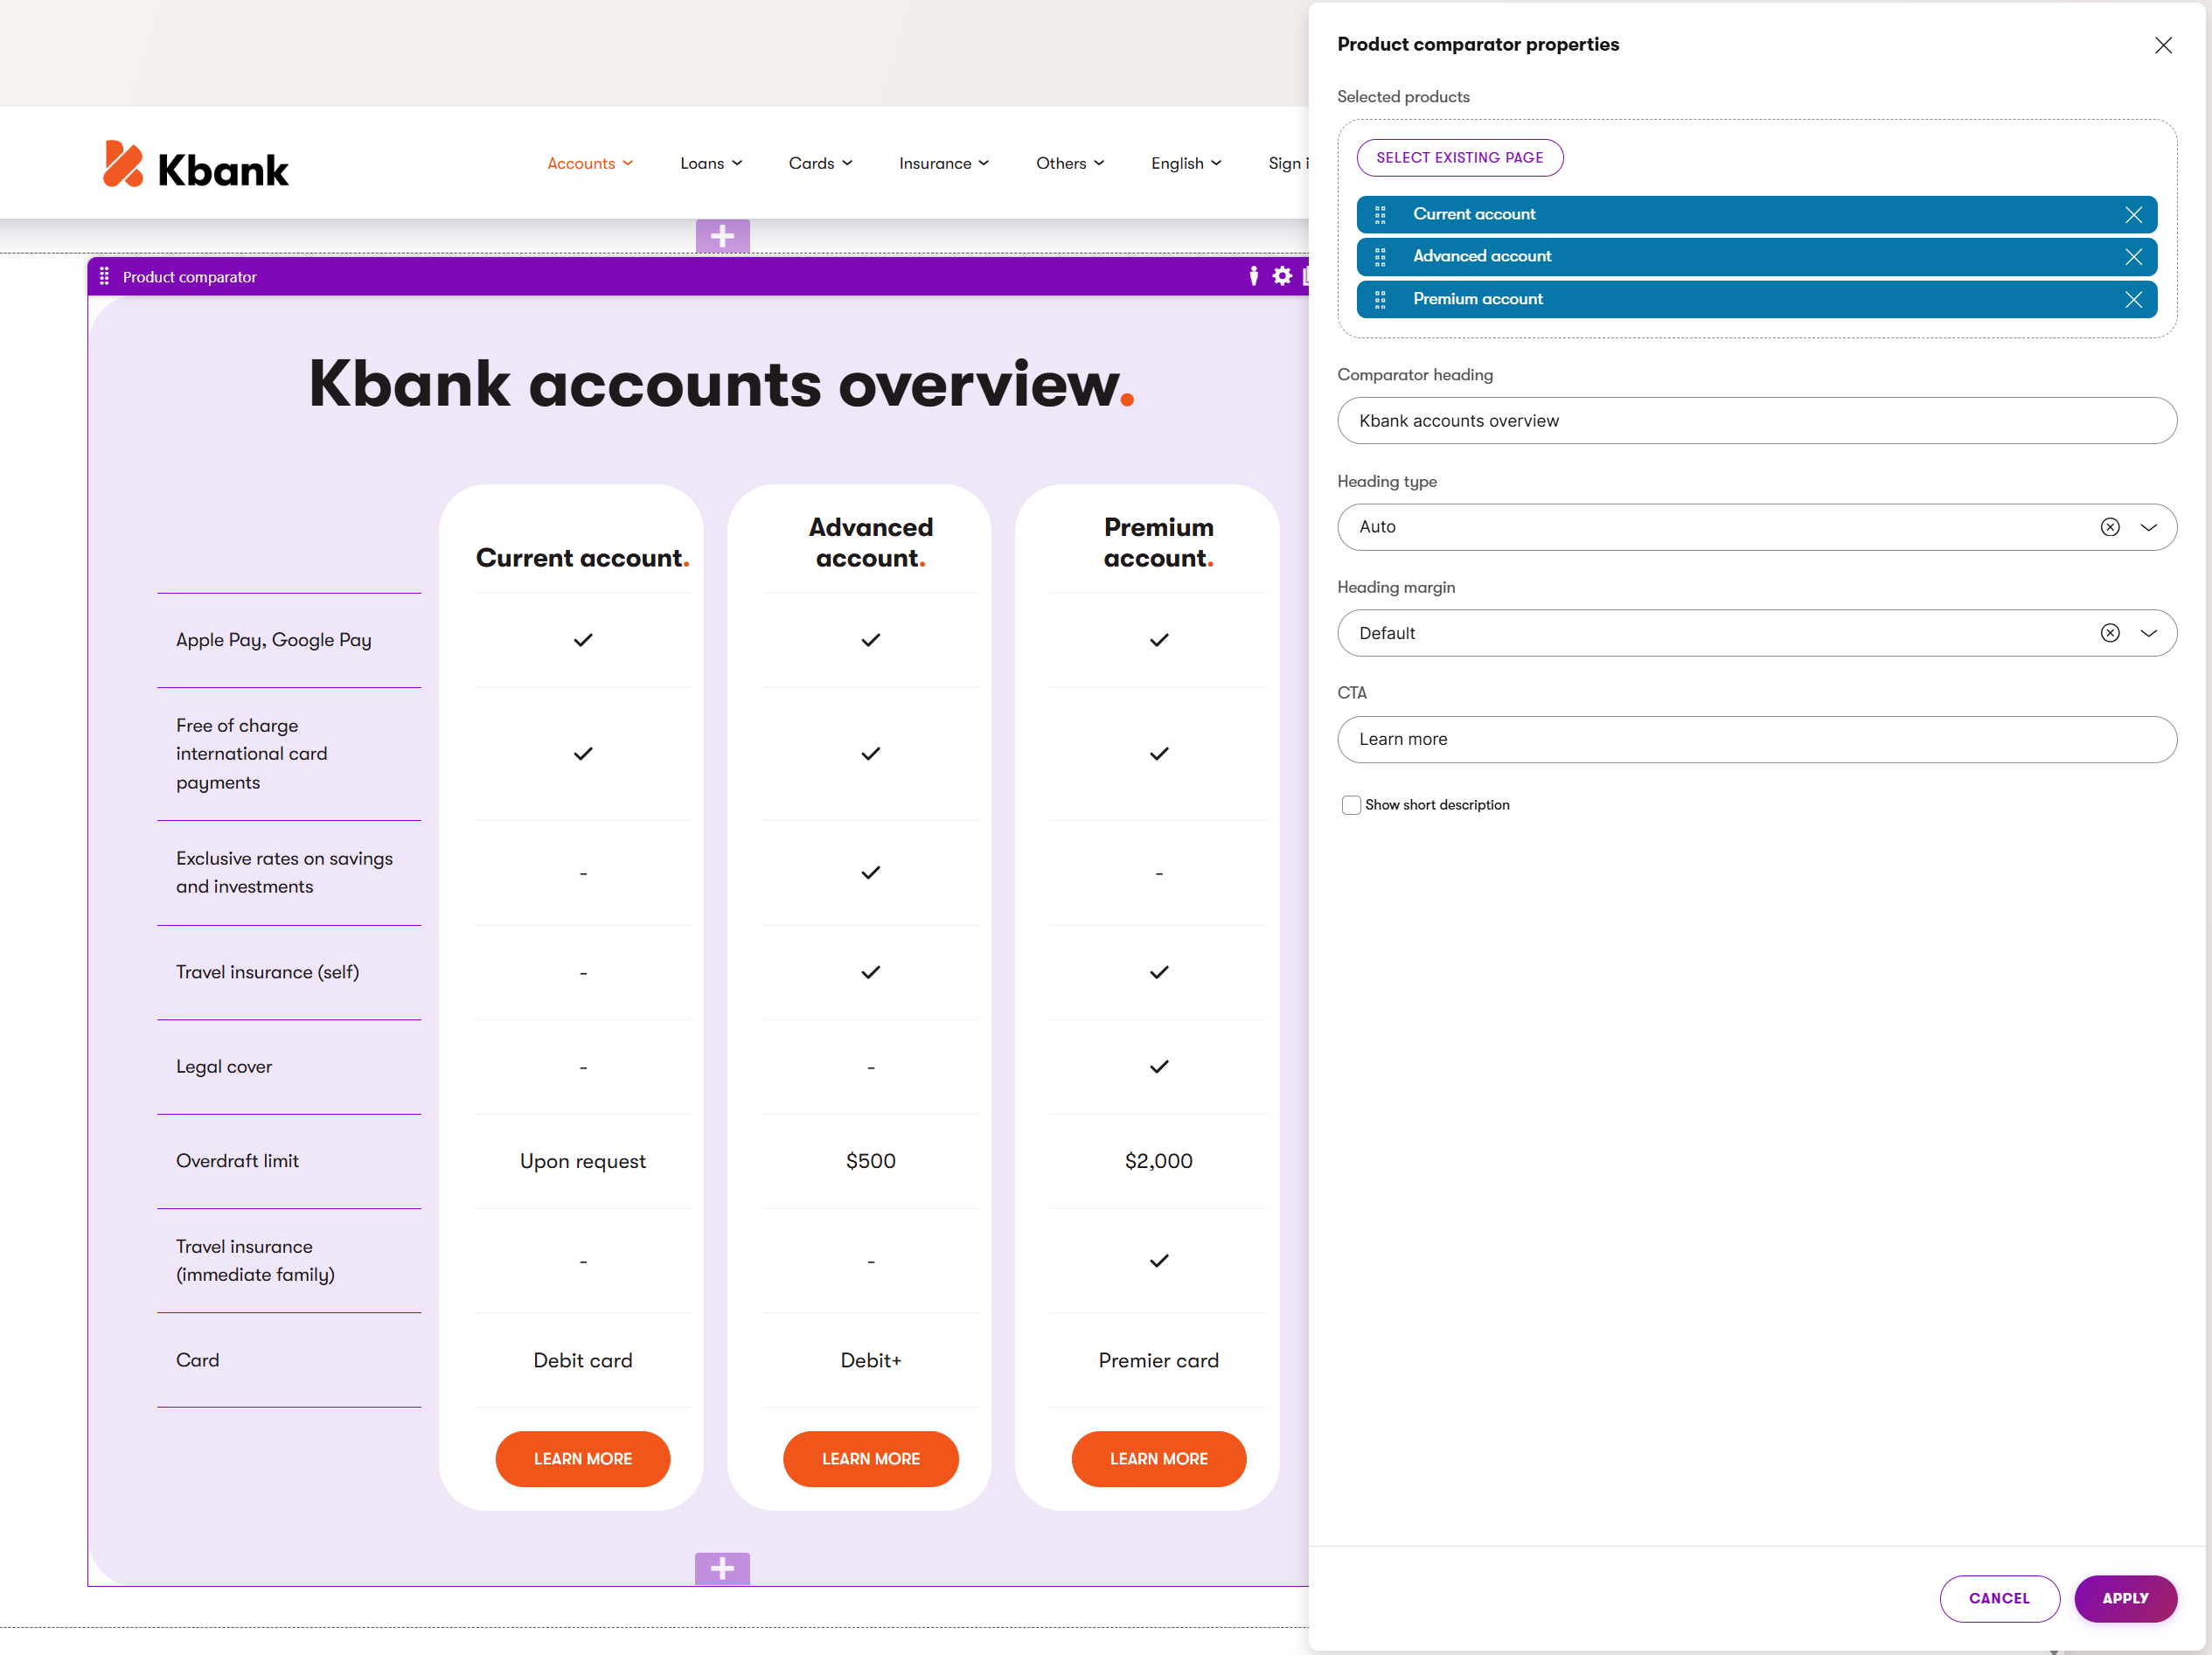Remove Advanced account using its X icon
Image resolution: width=2212 pixels, height=1655 pixels.
coord(2134,256)
